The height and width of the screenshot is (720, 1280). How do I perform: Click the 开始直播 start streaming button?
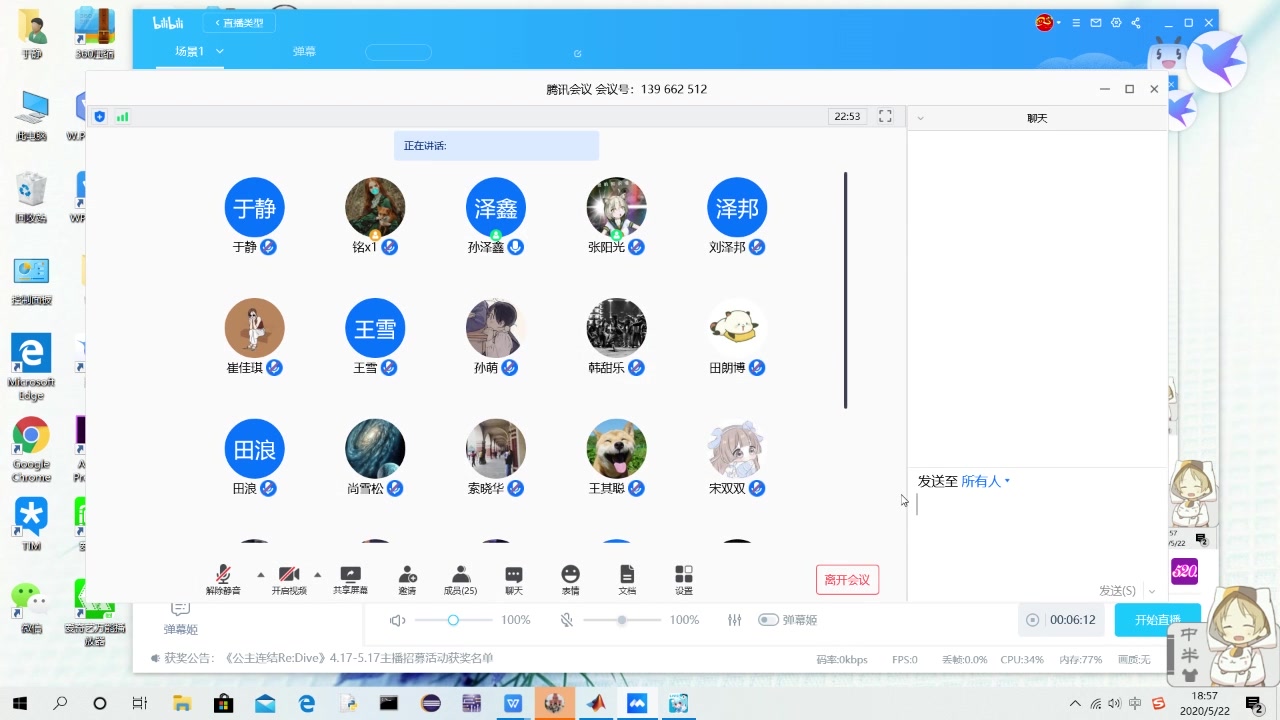tap(1158, 620)
